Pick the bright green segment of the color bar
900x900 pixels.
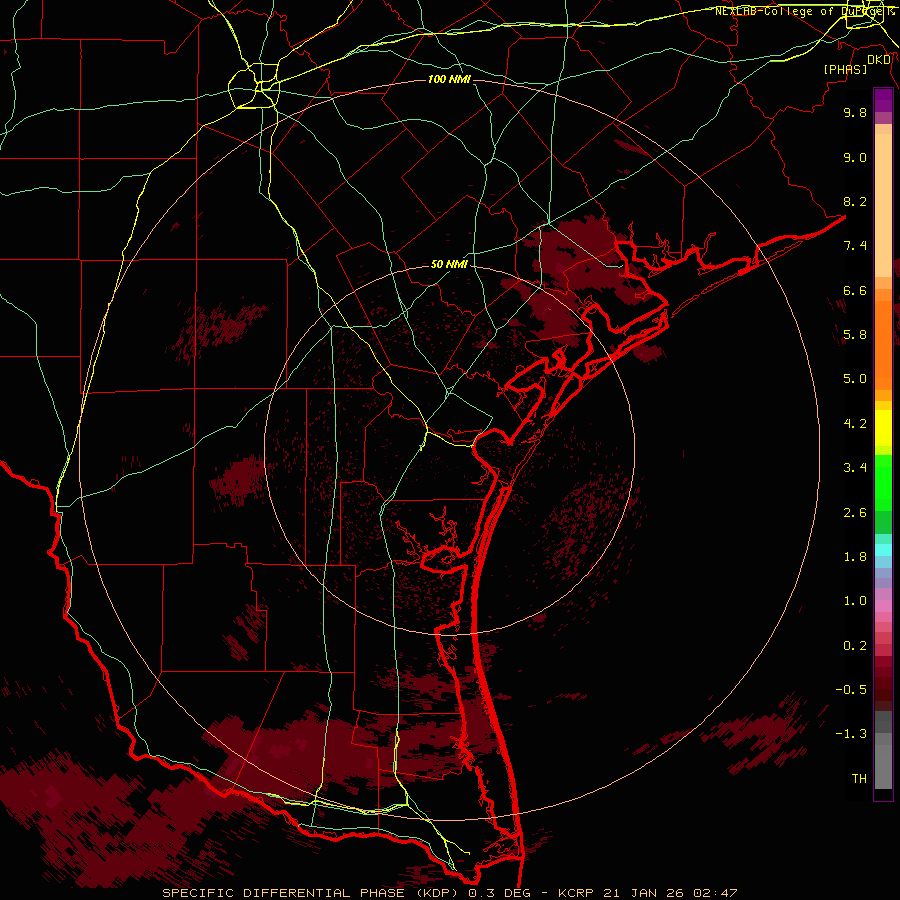tap(883, 484)
